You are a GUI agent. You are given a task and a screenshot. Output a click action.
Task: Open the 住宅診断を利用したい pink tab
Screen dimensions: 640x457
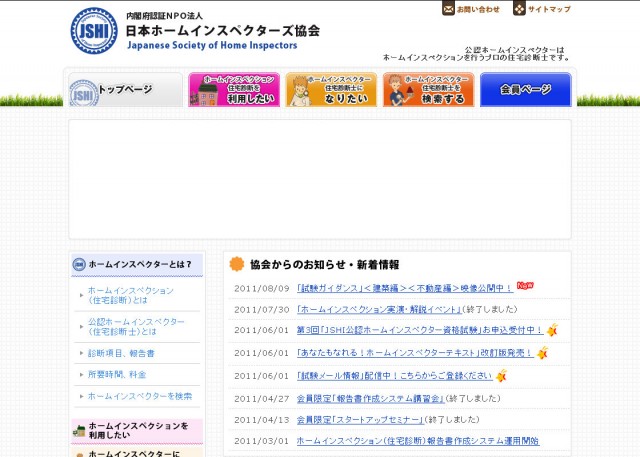234,90
